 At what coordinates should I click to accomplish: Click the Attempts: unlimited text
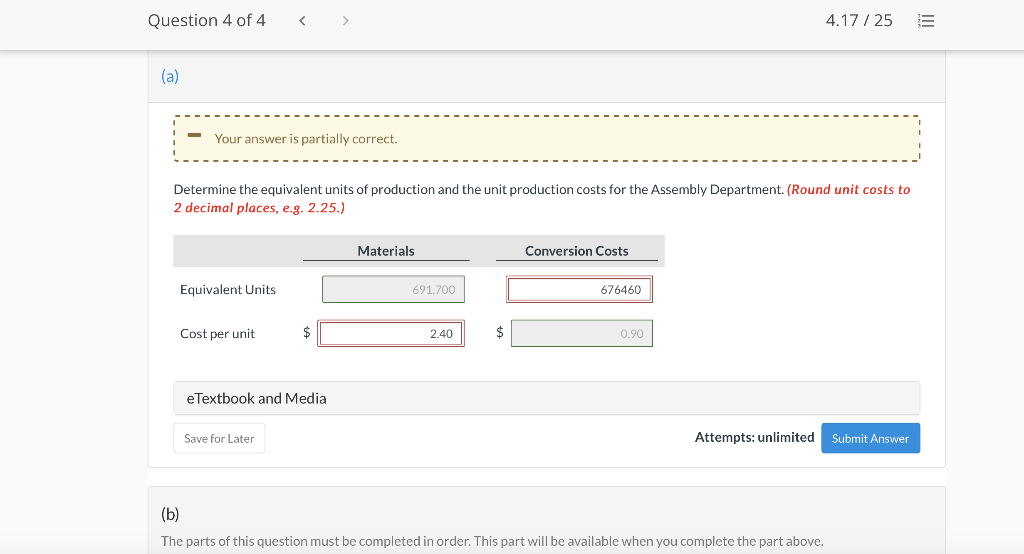coord(754,438)
